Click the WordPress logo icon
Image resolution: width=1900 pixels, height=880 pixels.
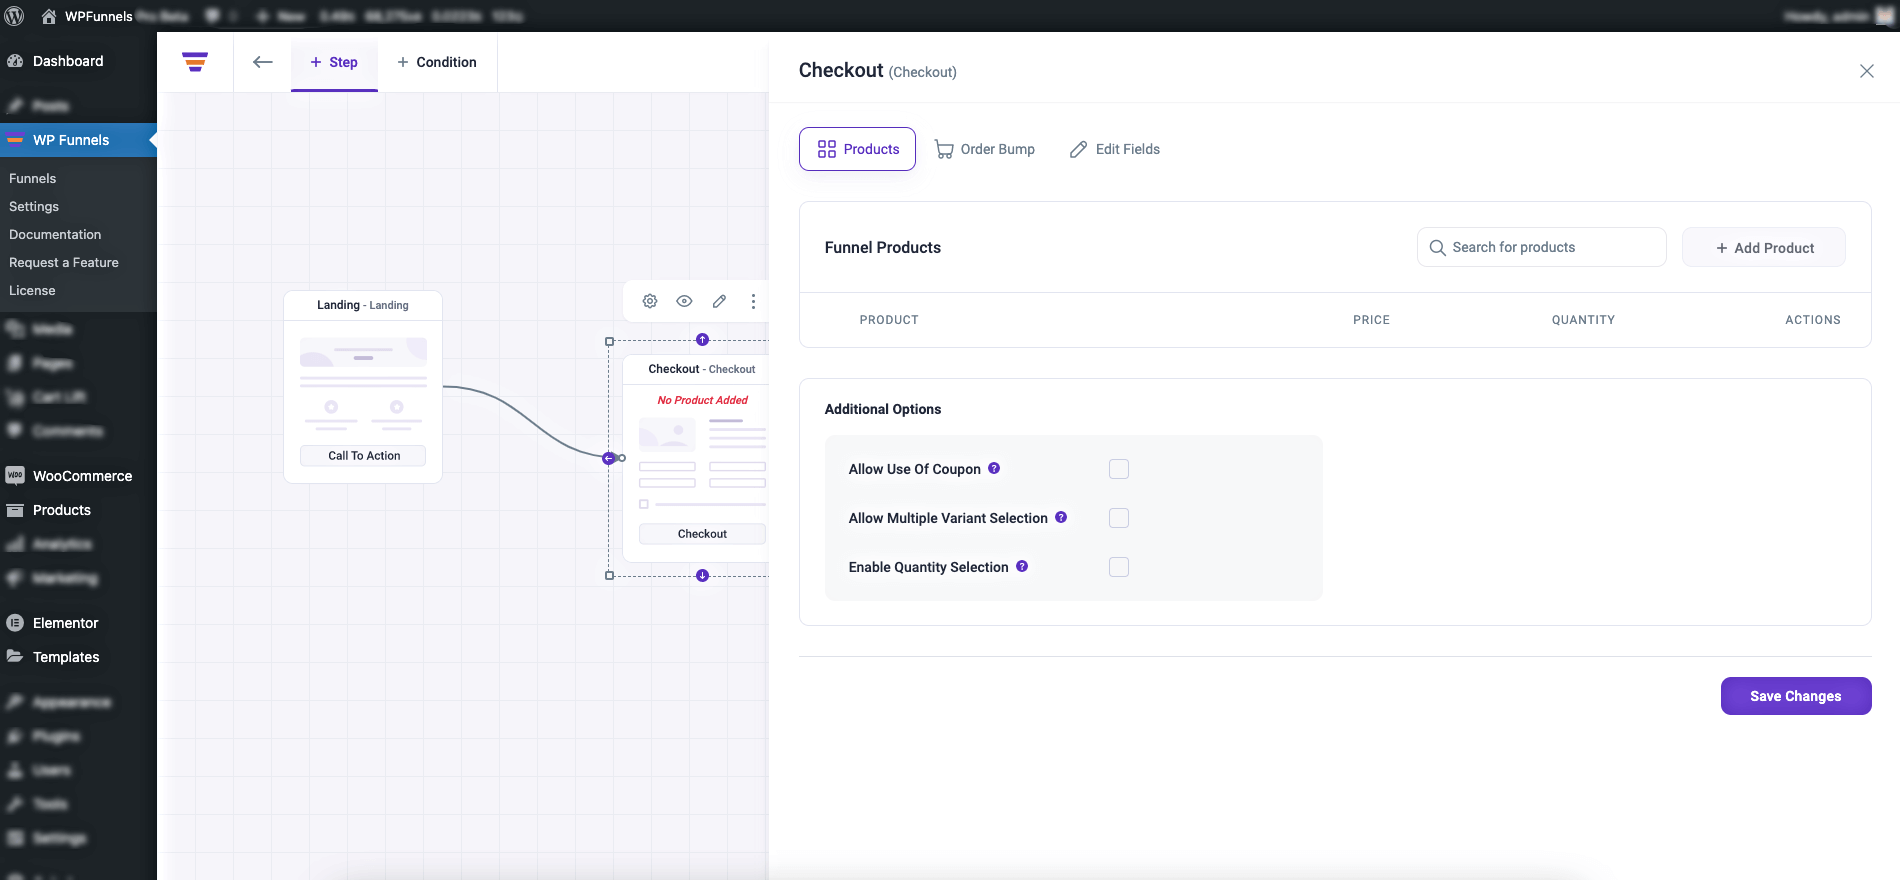14,16
